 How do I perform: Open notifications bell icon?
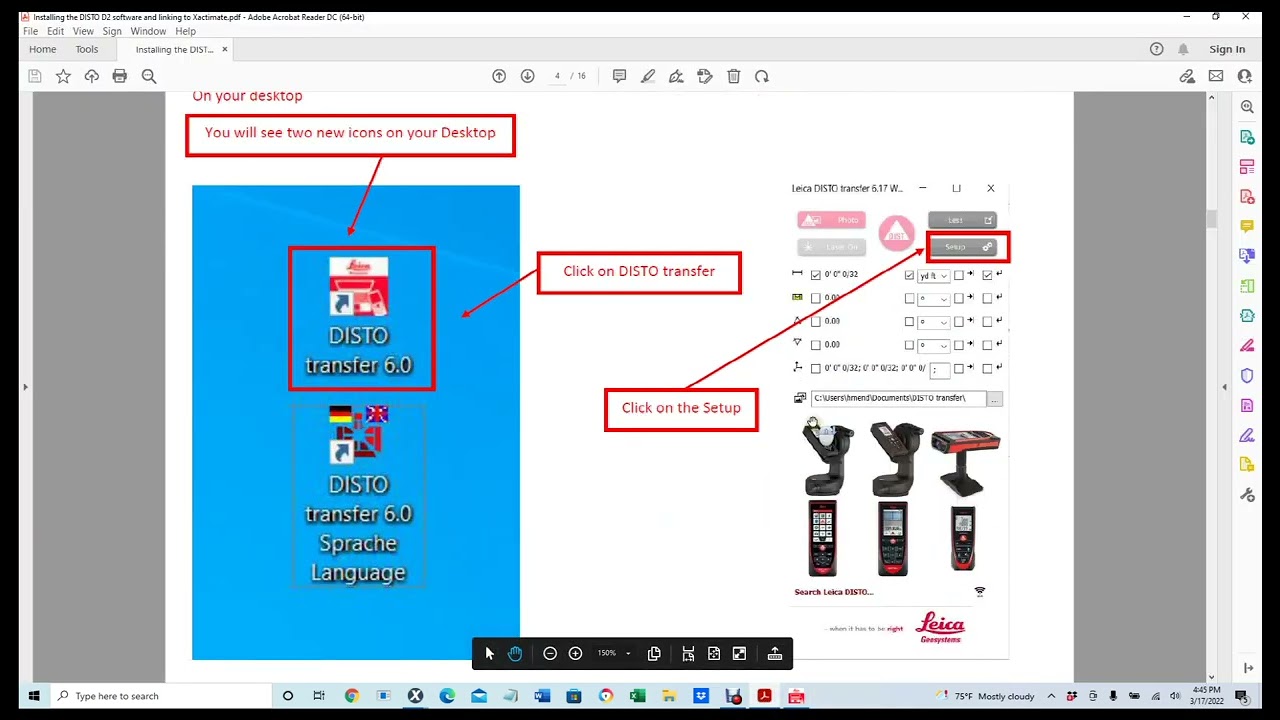(1184, 49)
